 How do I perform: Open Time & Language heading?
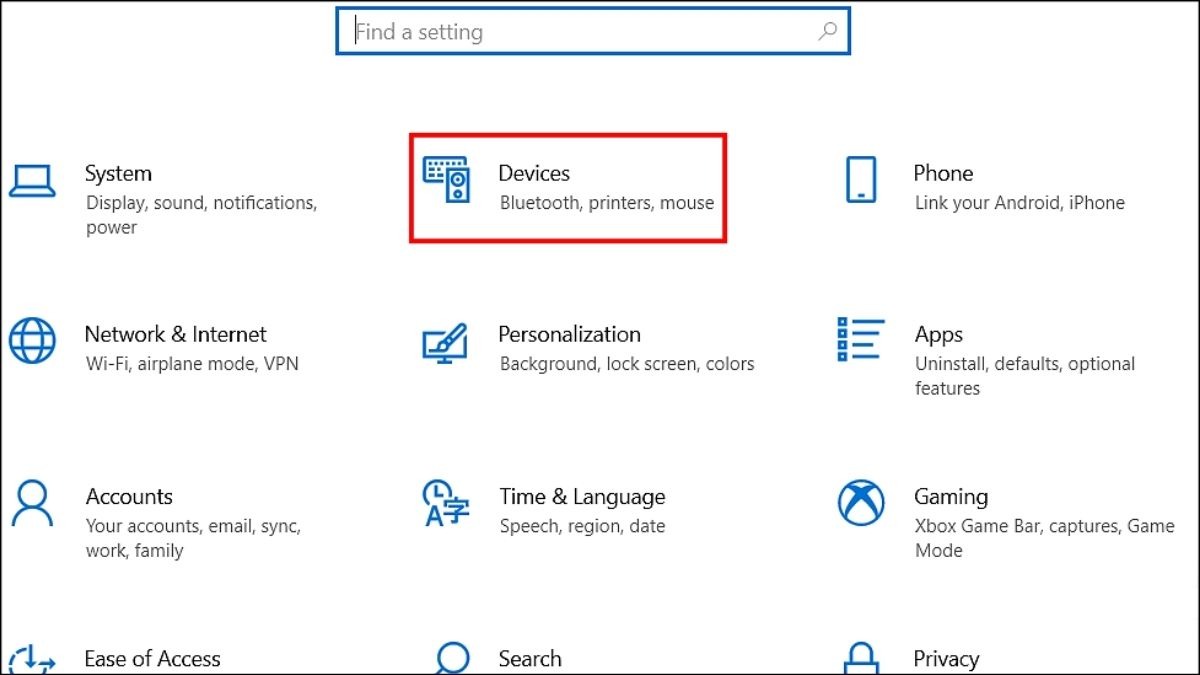(582, 497)
